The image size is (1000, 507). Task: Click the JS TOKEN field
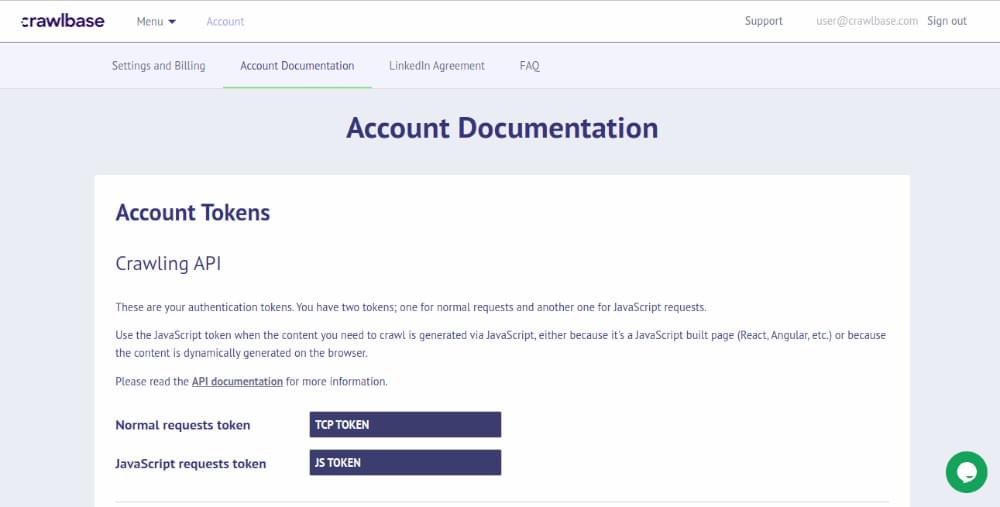pyautogui.click(x=405, y=463)
